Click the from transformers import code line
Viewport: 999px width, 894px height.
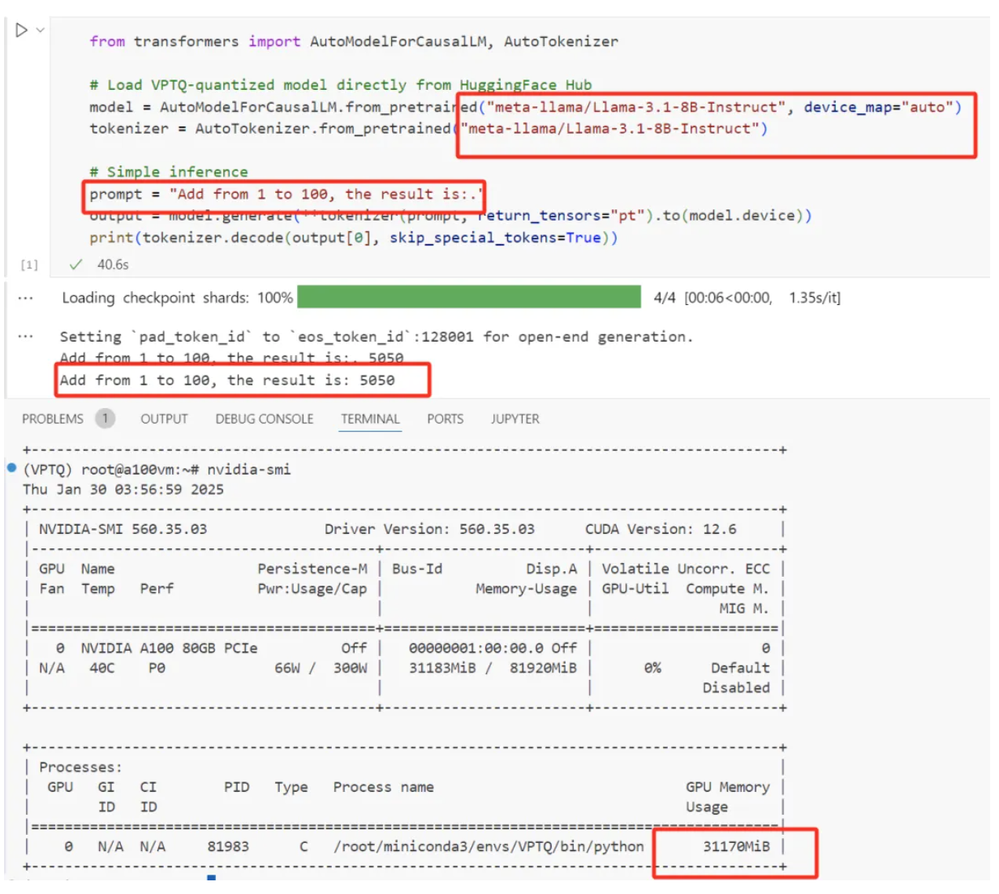coord(354,41)
